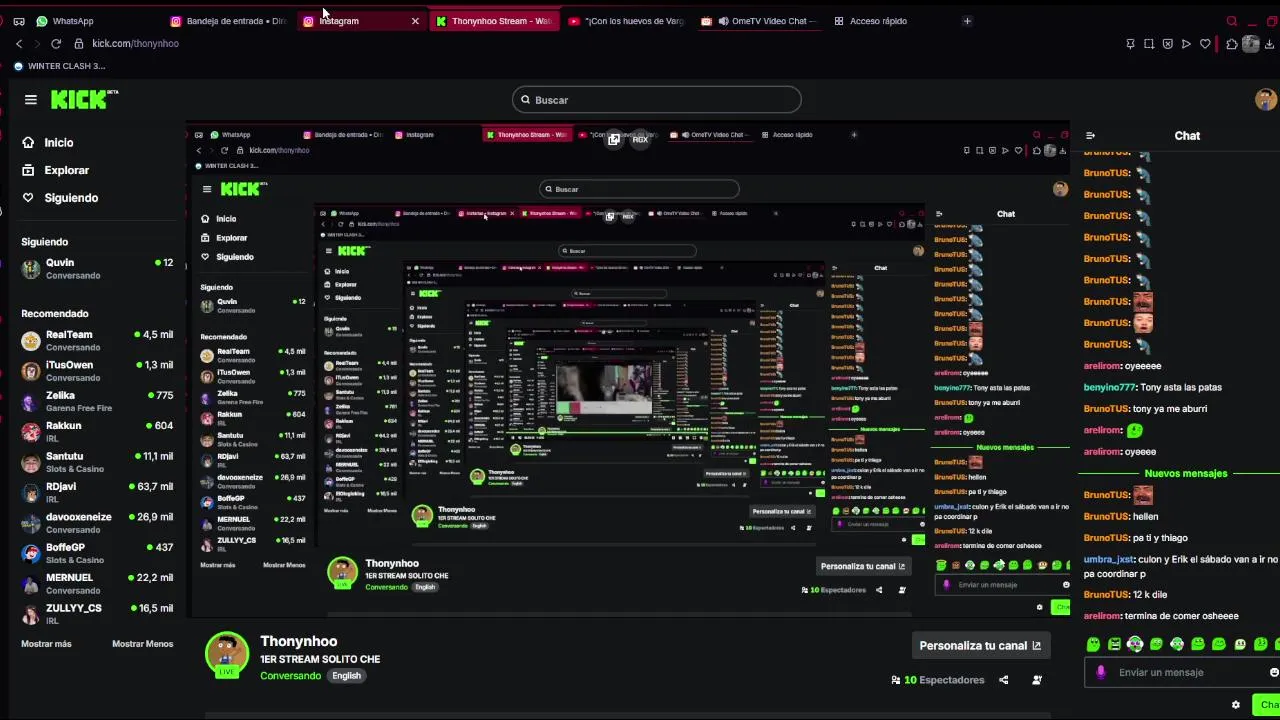Close the Instagram tab
Image resolution: width=1280 pixels, height=720 pixels.
pyautogui.click(x=415, y=21)
